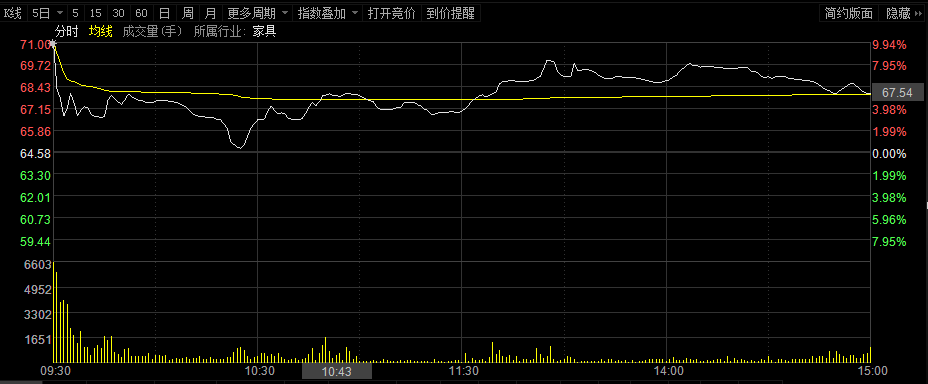This screenshot has width=928, height=384.
Task: Click the red 7.95% percentage label
Action: pos(890,66)
